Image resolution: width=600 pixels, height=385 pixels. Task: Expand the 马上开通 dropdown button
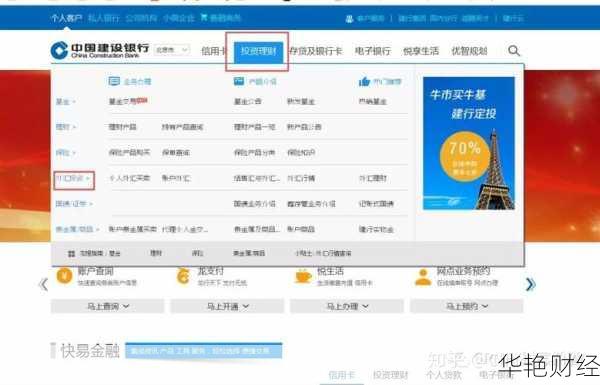(x=227, y=306)
